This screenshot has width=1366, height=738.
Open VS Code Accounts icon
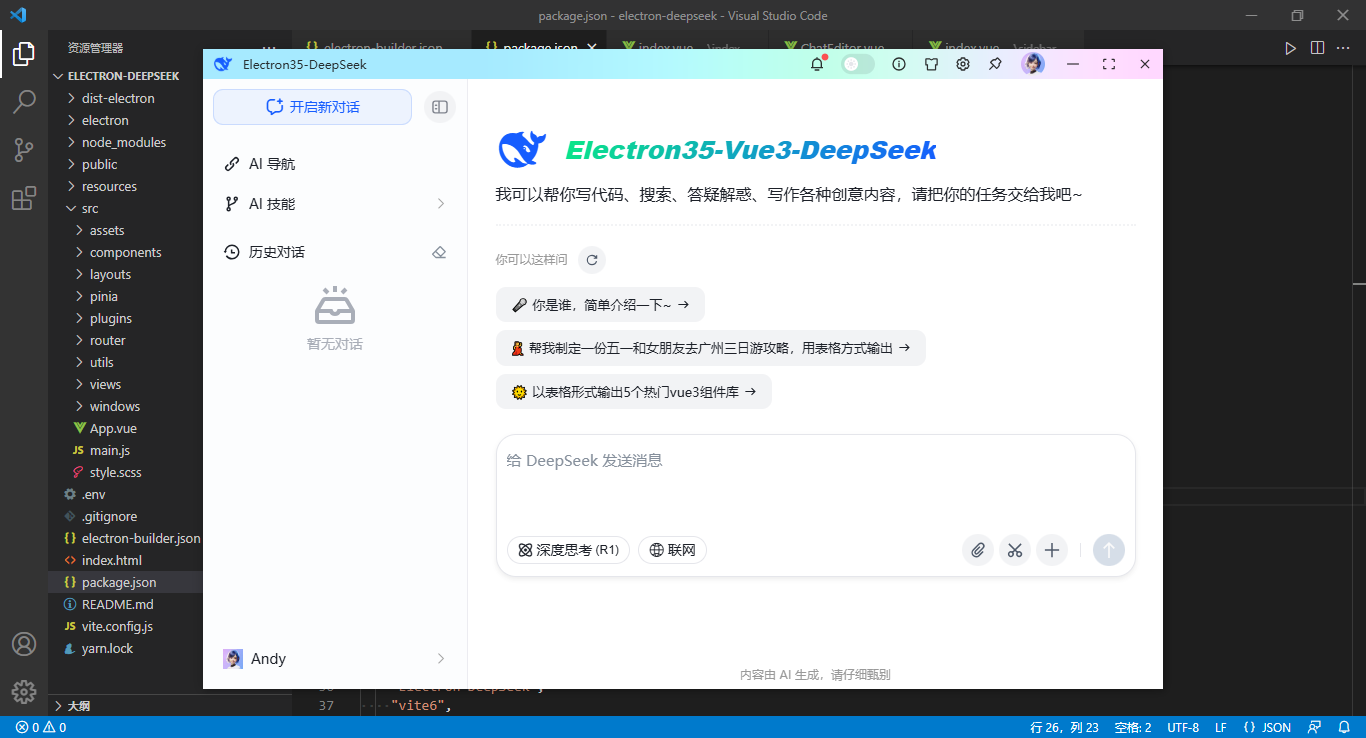coord(24,644)
